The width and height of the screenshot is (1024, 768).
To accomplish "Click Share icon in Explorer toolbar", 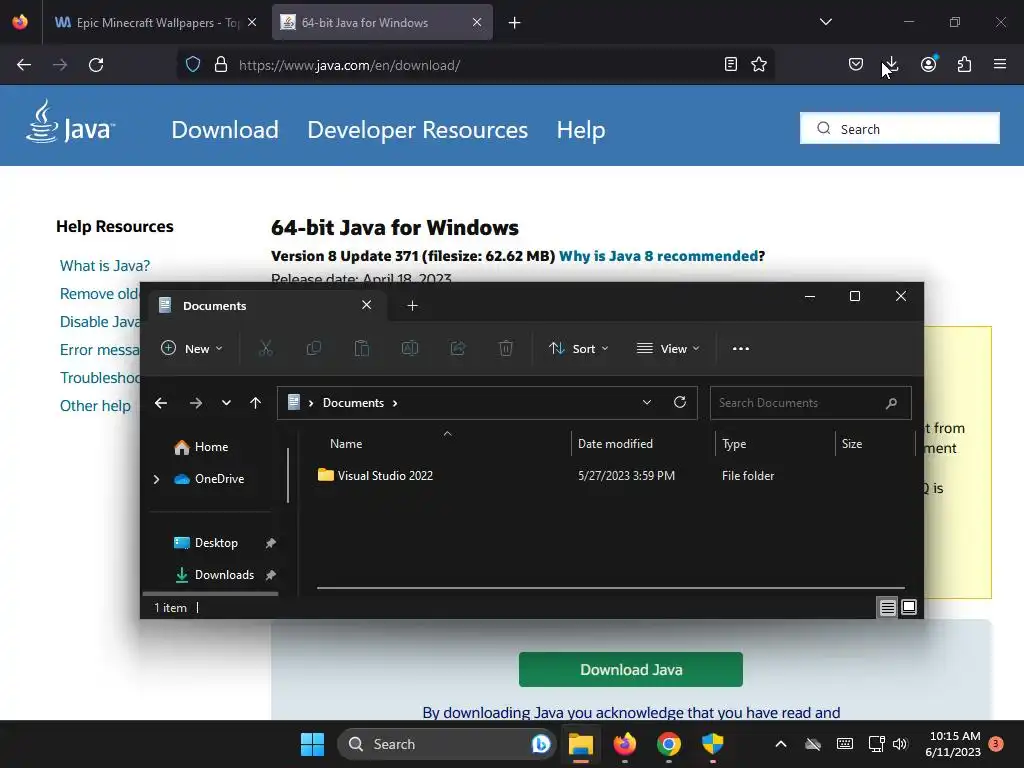I will (x=458, y=348).
